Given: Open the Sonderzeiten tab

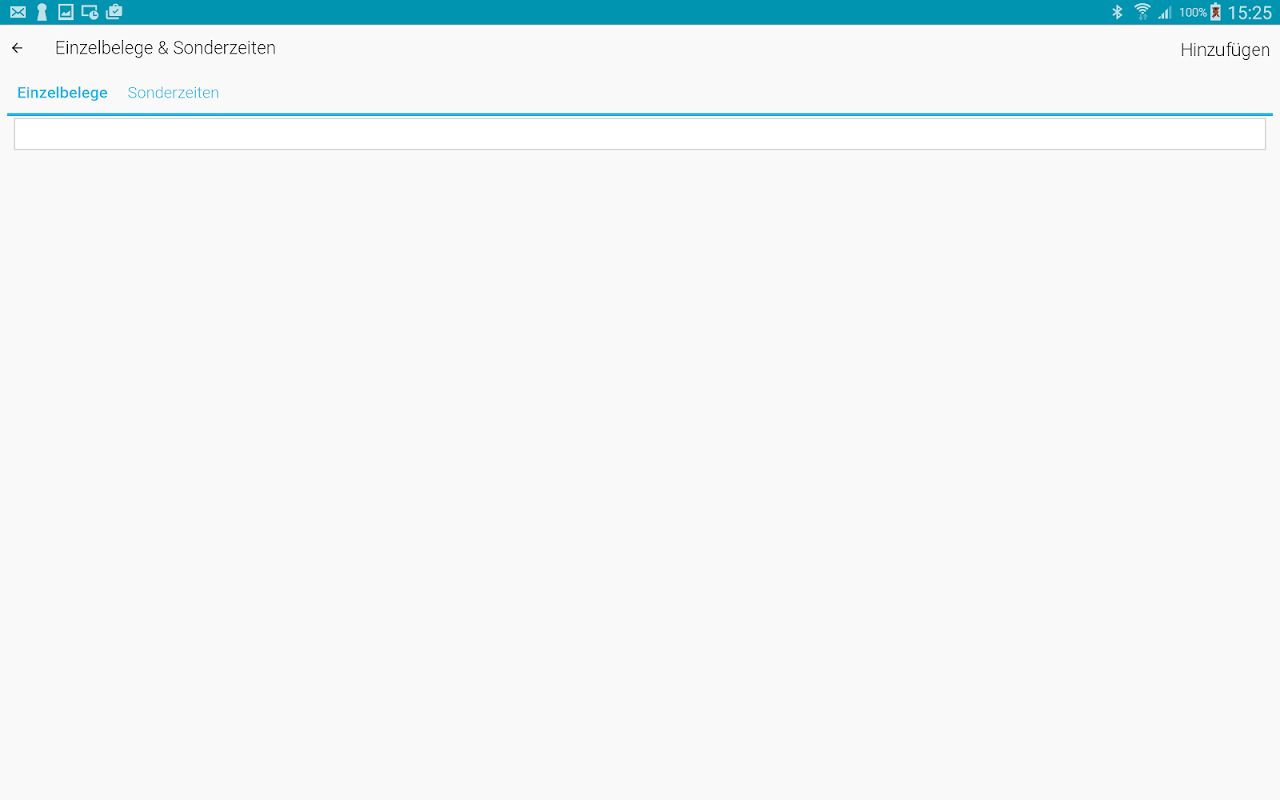Looking at the screenshot, I should 173,93.
